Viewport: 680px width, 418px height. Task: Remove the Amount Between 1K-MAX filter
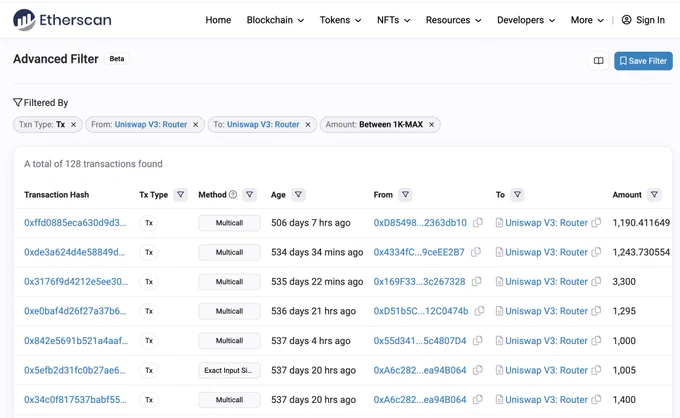(x=432, y=124)
